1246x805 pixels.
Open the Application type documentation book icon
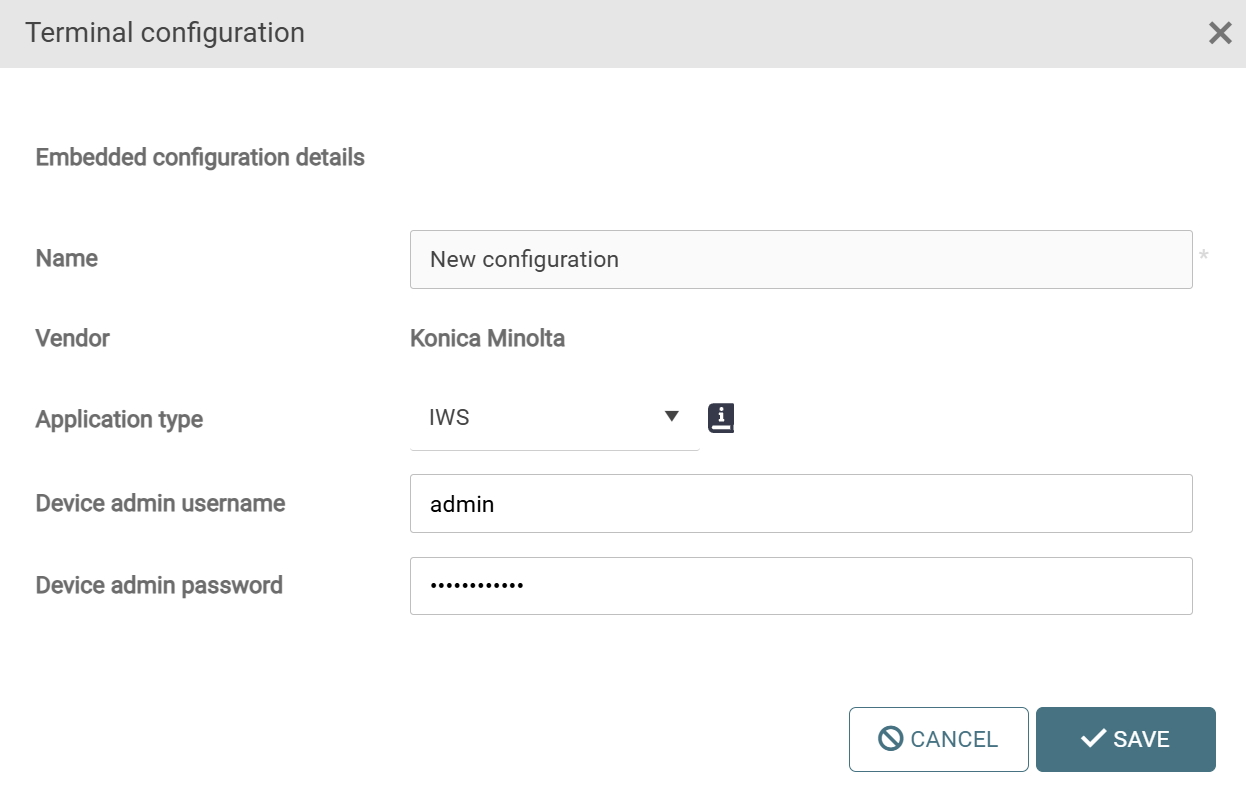click(721, 418)
